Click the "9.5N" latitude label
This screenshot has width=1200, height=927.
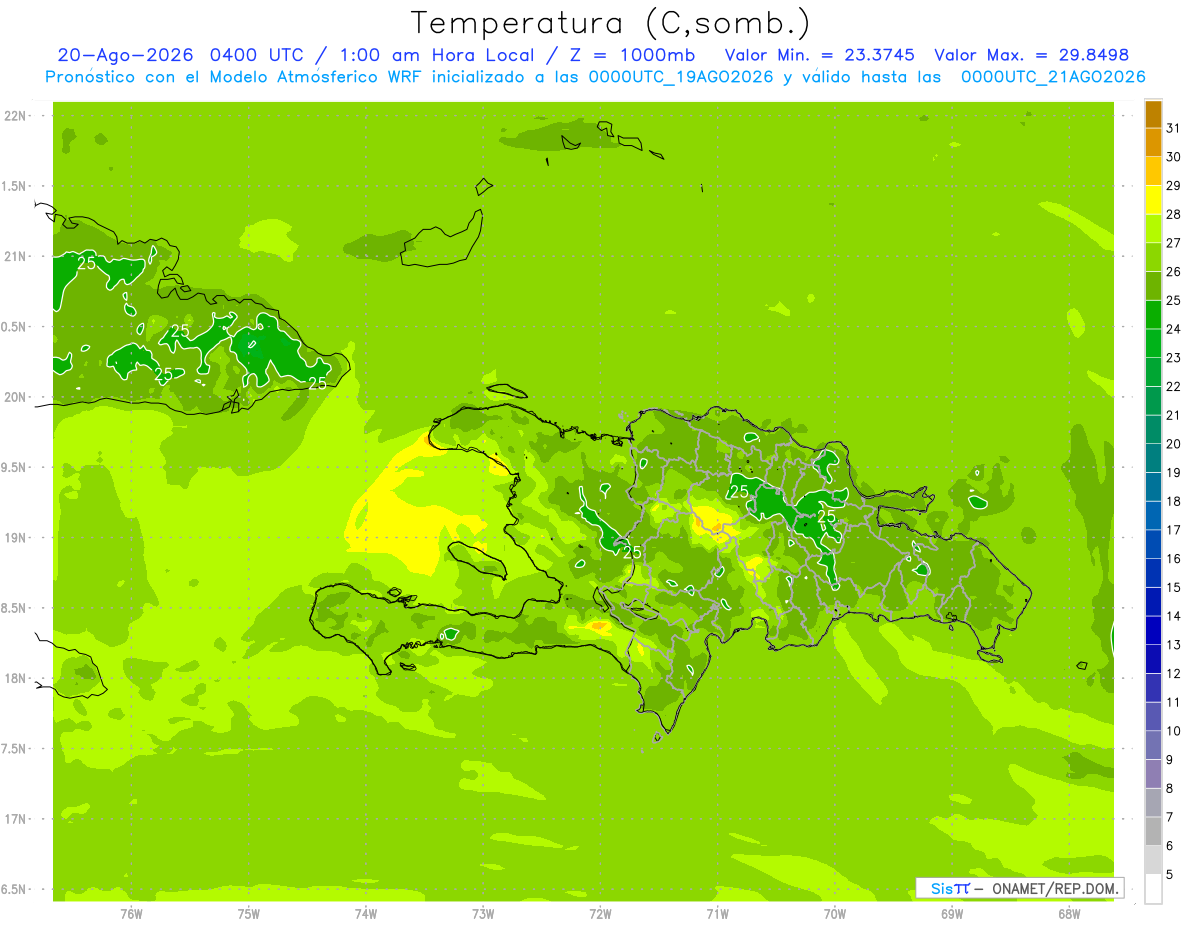pos(15,467)
